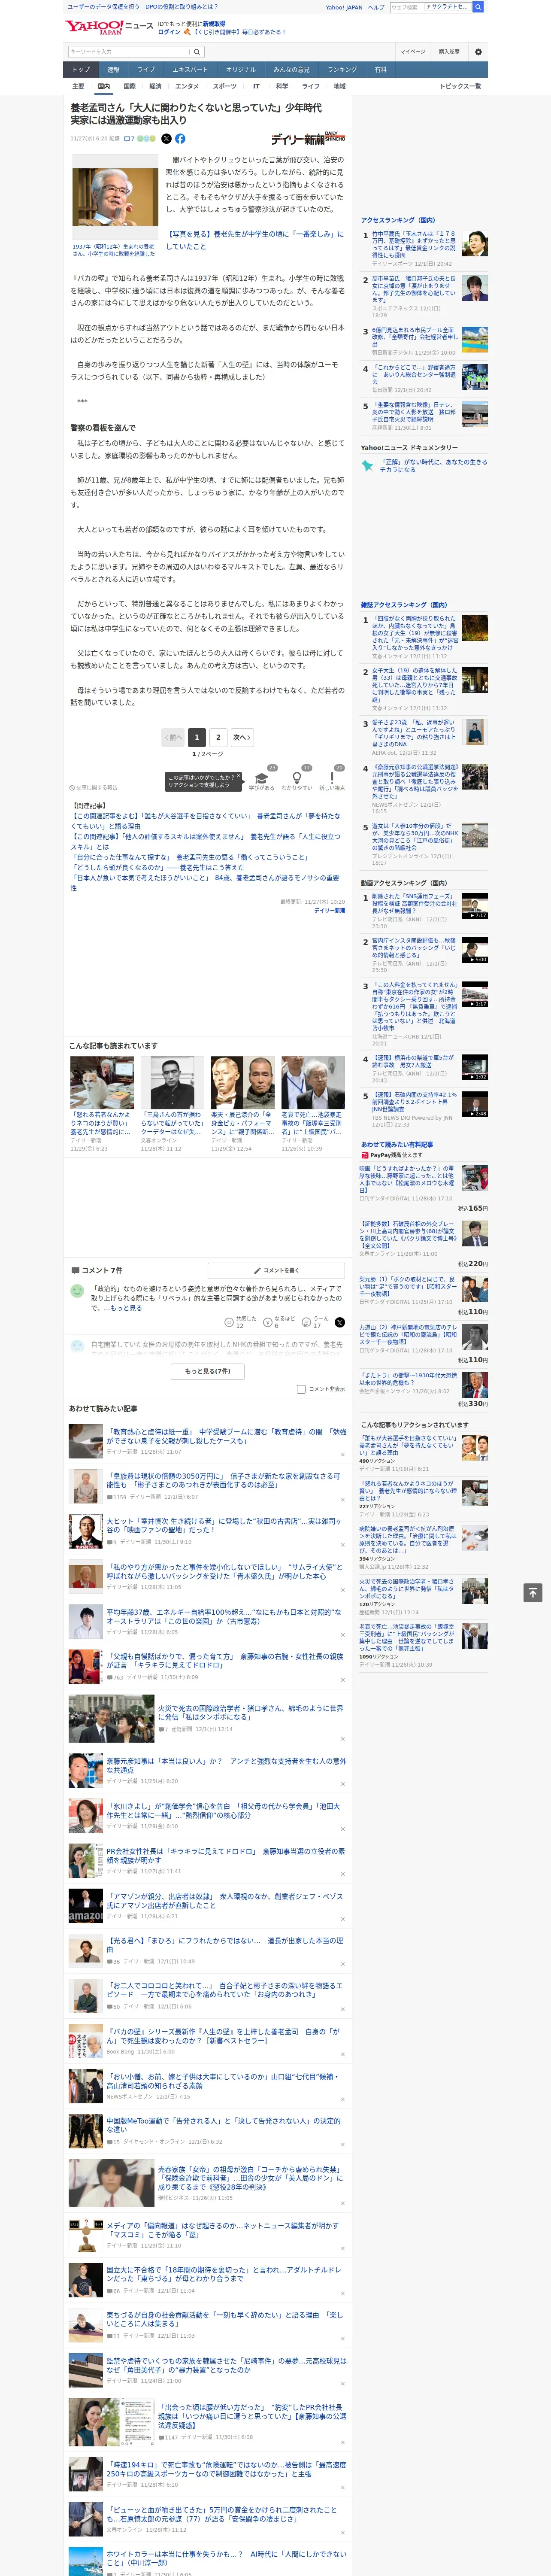
Task: Open 購入履歴 link
Action: (449, 52)
